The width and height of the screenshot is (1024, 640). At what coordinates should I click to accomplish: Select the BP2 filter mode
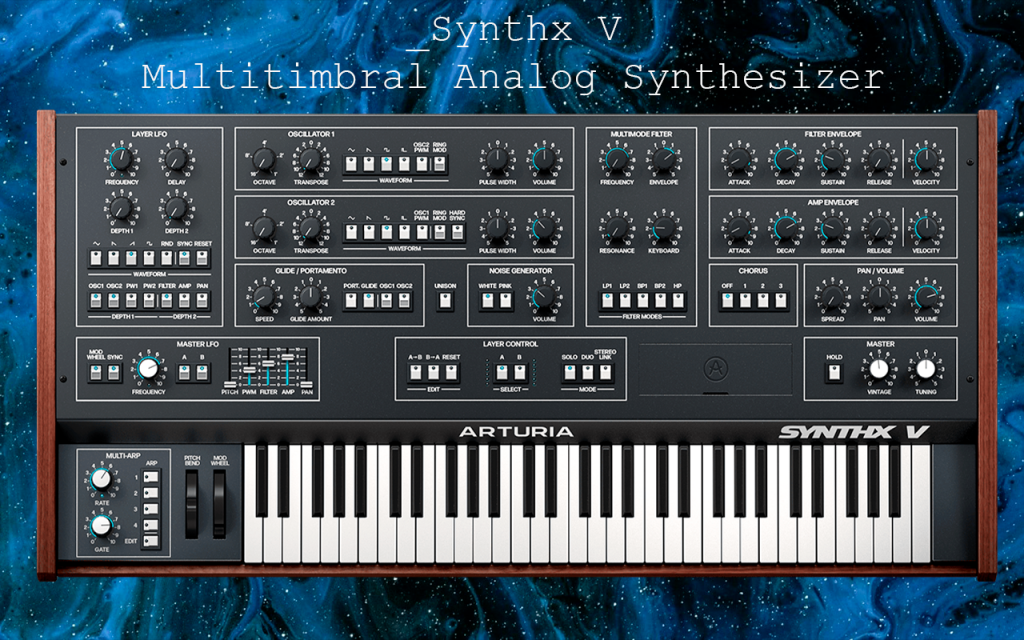pos(660,300)
